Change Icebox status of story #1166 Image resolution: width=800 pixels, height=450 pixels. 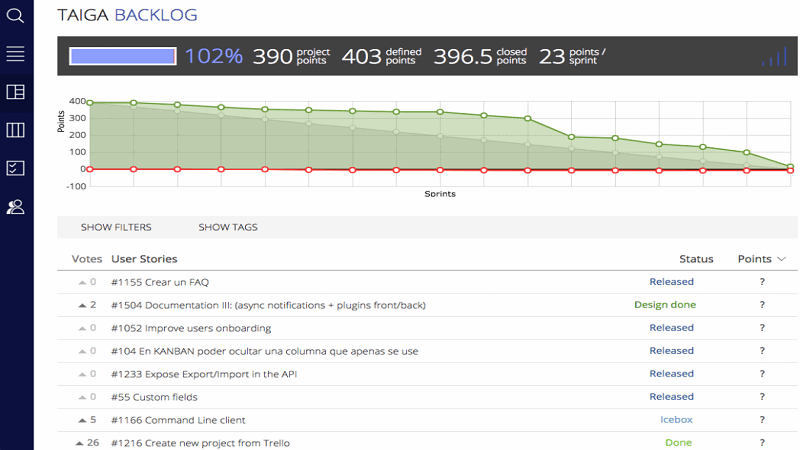[676, 419]
